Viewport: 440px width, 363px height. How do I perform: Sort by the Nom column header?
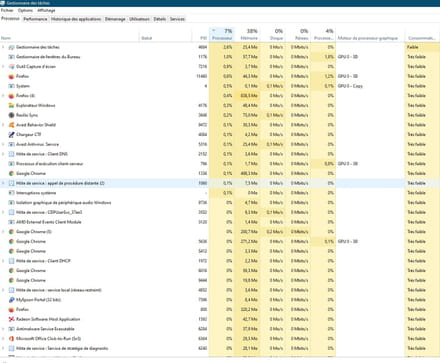(69, 35)
